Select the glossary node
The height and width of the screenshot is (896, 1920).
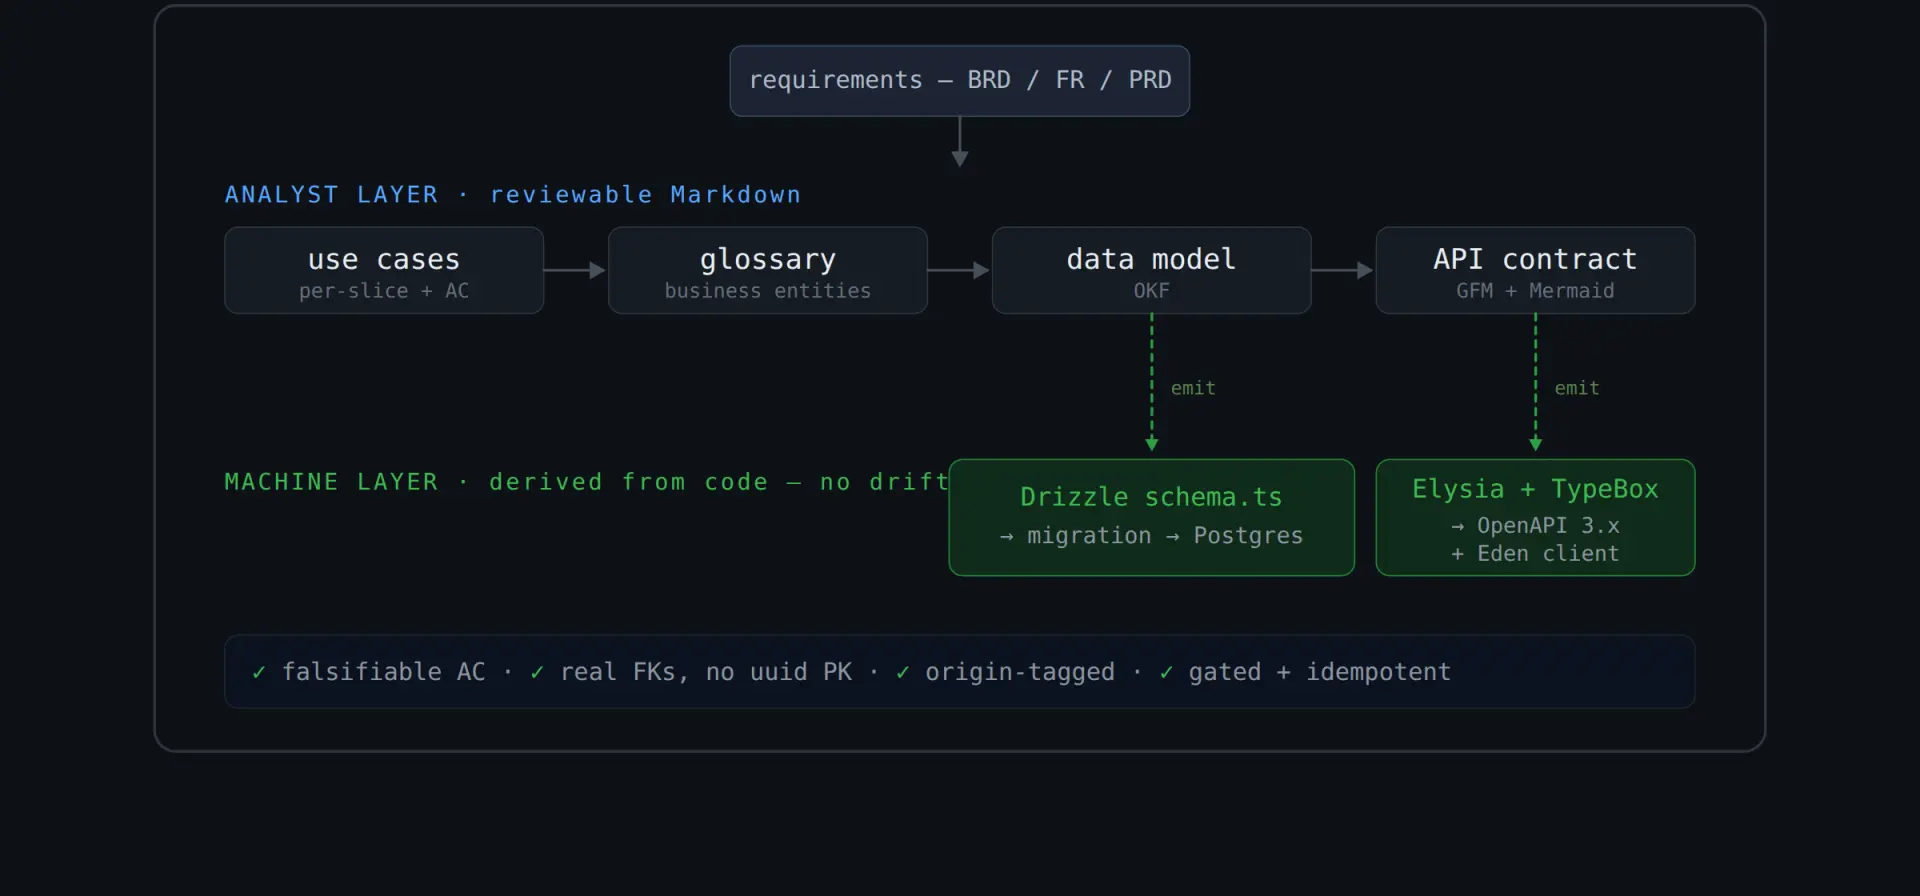coord(768,270)
